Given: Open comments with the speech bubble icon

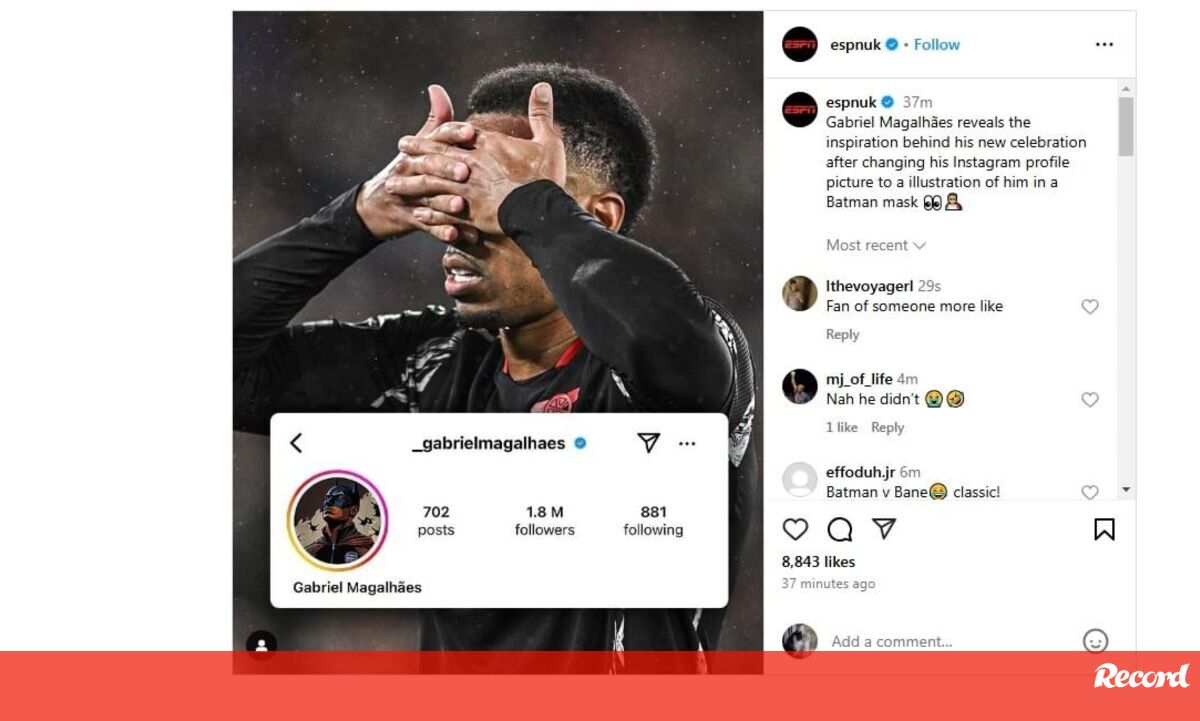Looking at the screenshot, I should coord(840,529).
